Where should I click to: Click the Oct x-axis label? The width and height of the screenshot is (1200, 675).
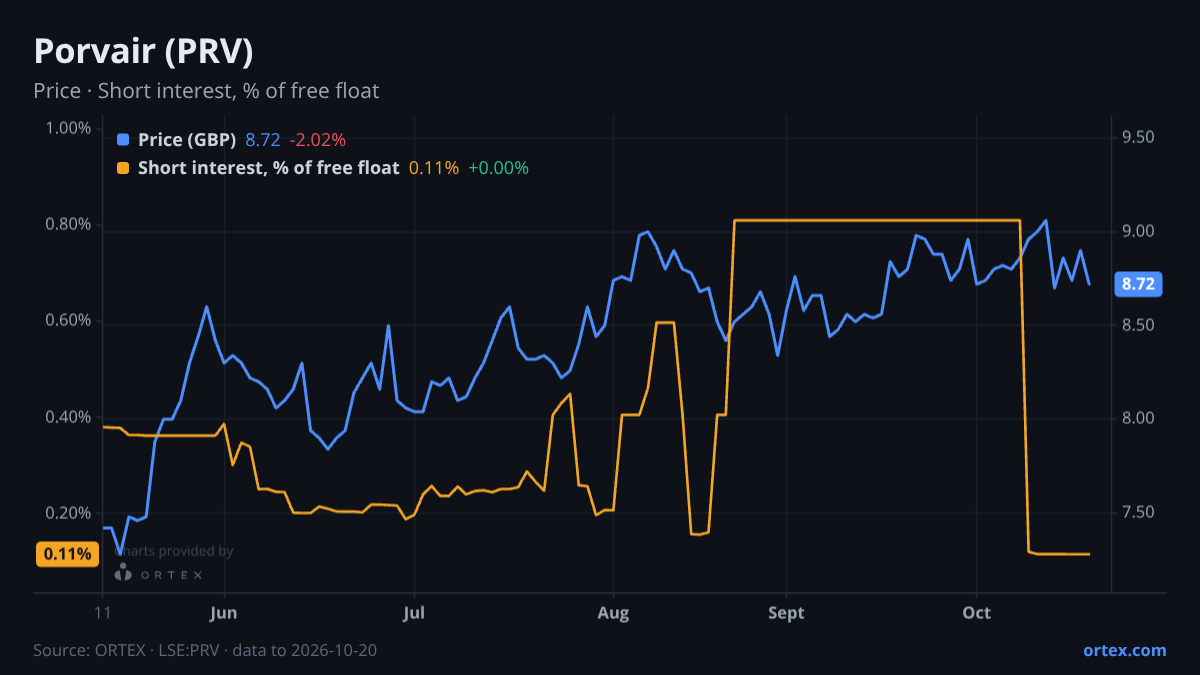point(976,613)
